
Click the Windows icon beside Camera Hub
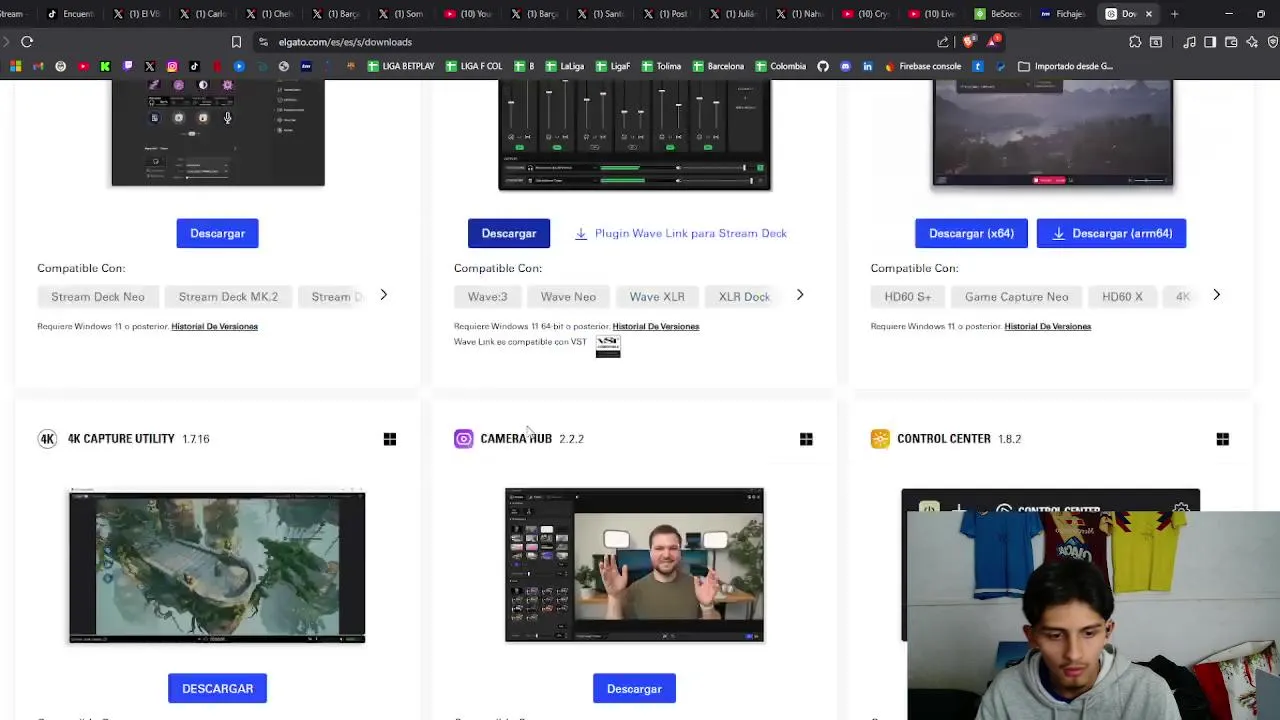pos(806,439)
